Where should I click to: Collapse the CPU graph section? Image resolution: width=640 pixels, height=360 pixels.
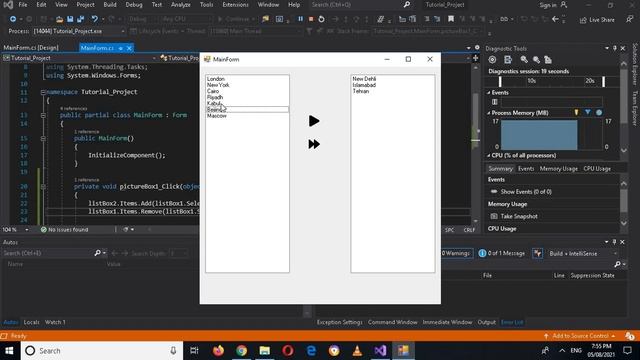coord(488,156)
